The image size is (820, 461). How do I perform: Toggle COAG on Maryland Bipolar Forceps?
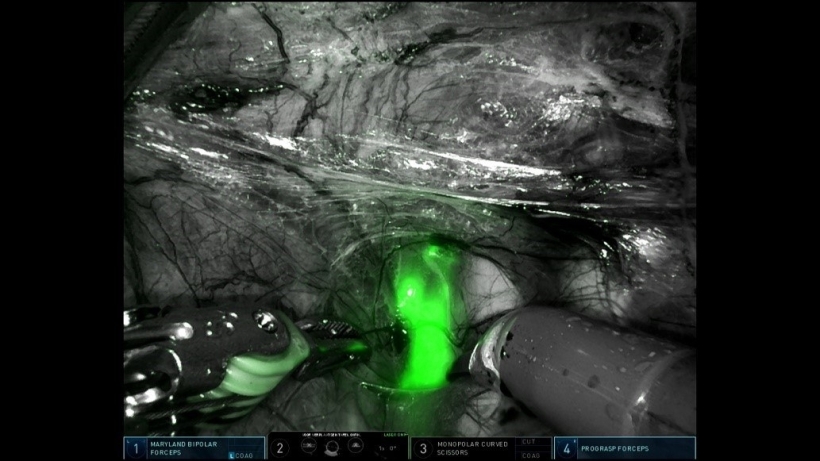point(242,455)
